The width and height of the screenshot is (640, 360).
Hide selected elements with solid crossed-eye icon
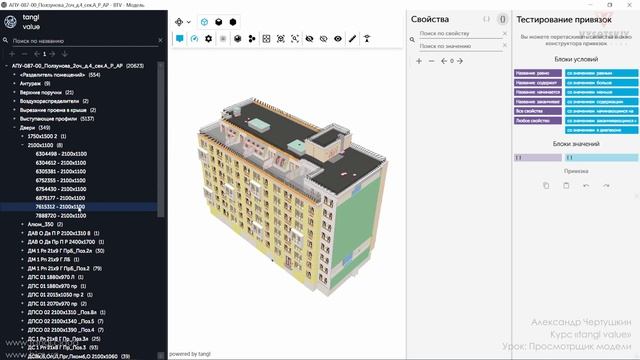(309, 39)
